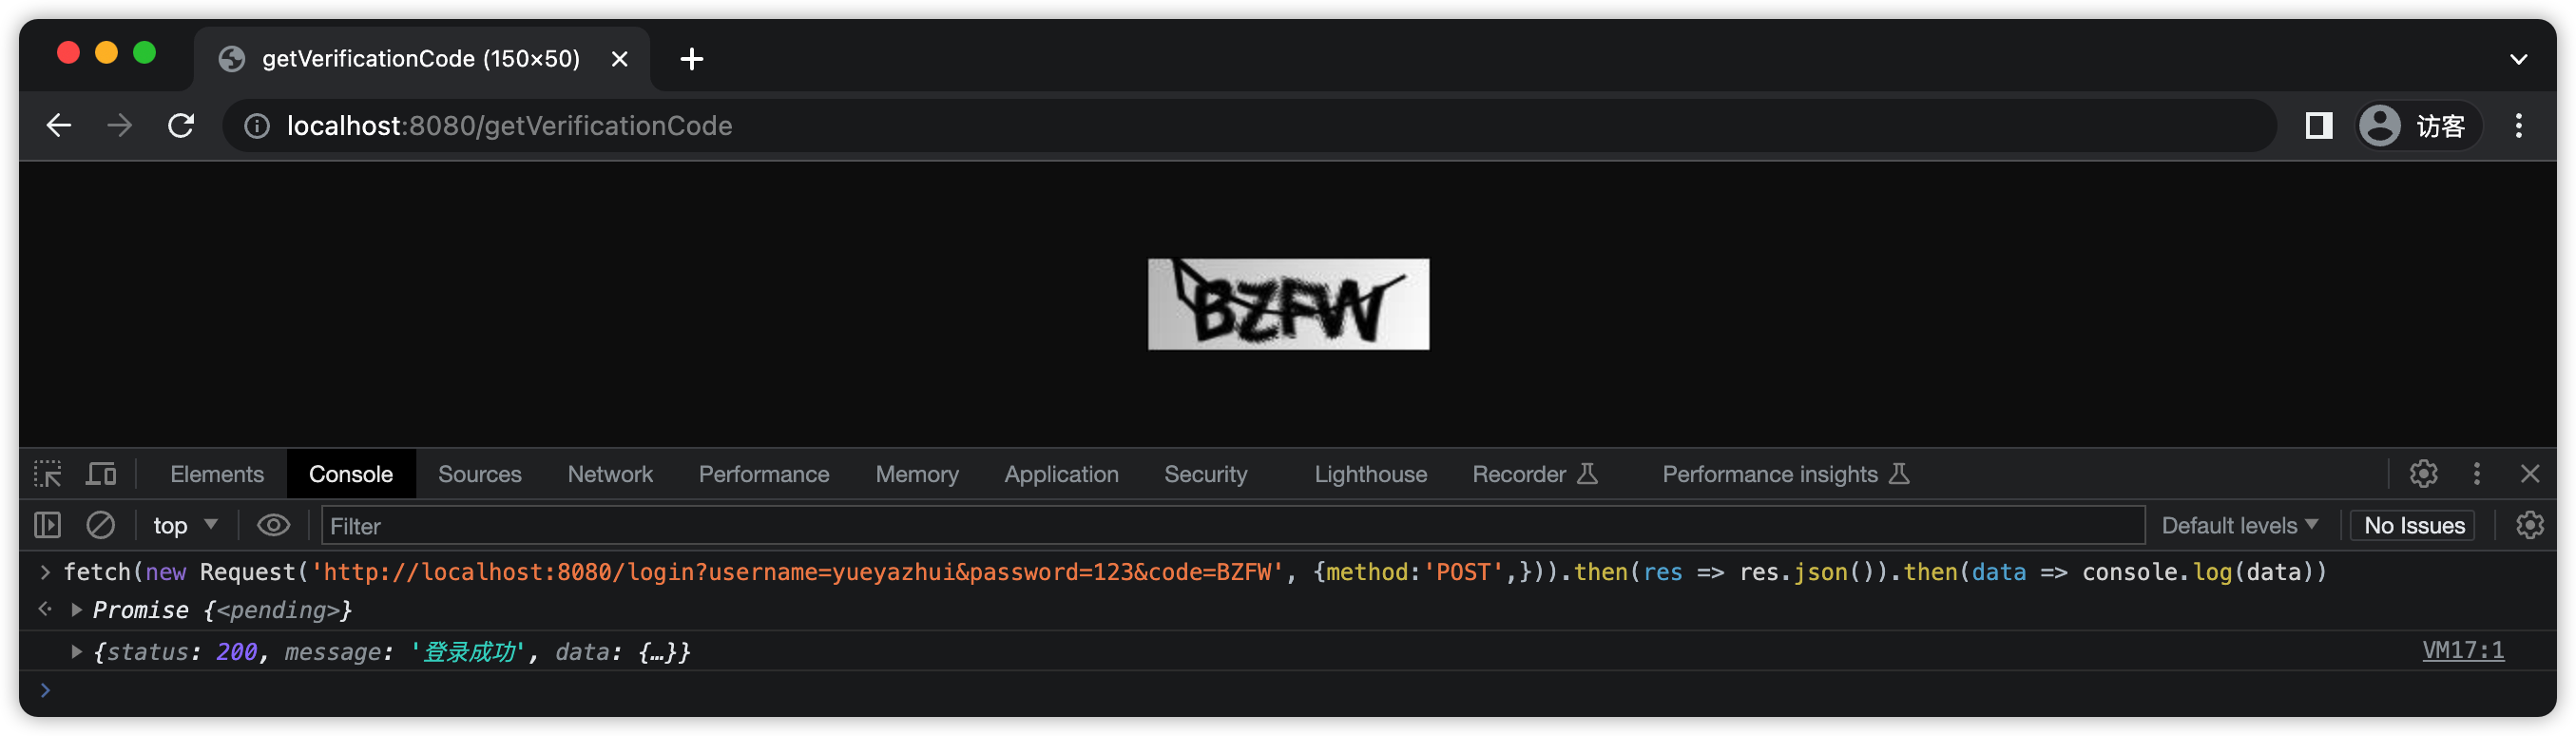Open Chrome three-dot menu
Screen dimensions: 2576x736
click(x=2518, y=126)
